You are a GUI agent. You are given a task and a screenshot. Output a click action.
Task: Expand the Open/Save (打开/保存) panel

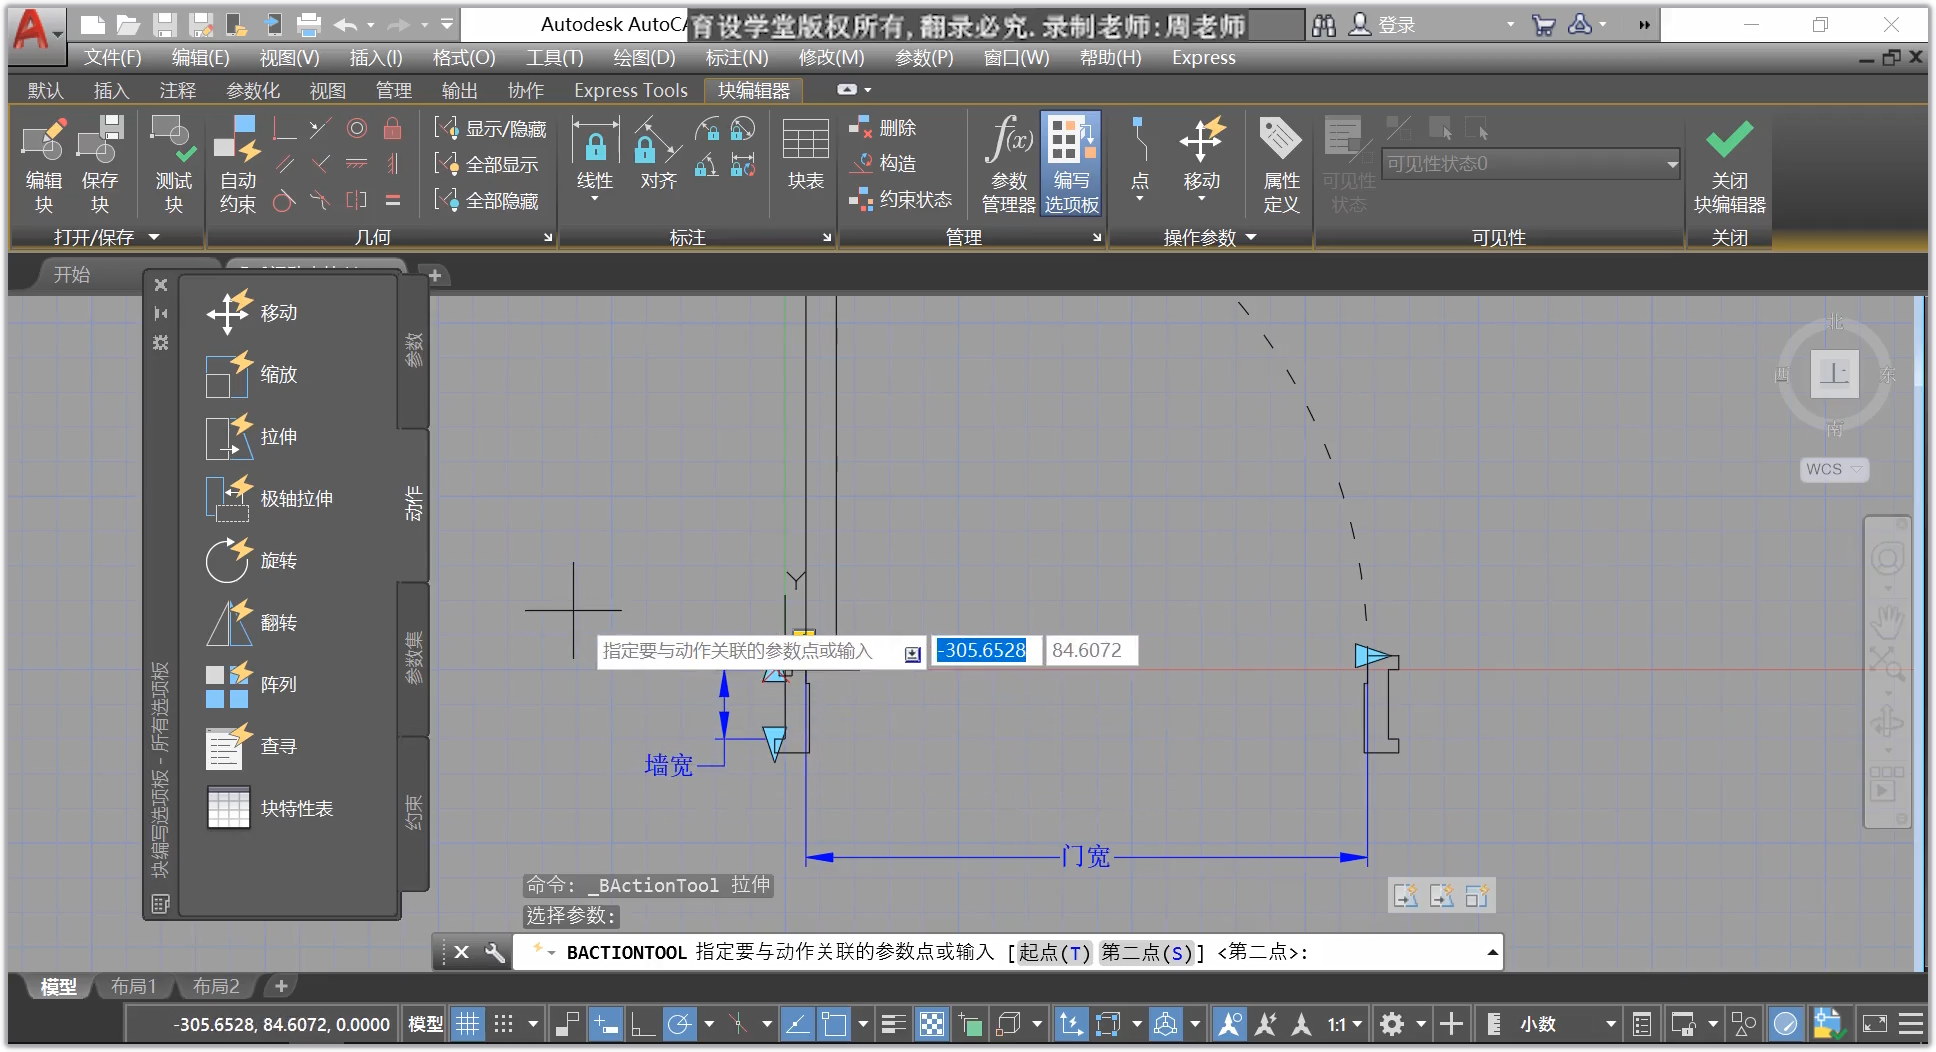pyautogui.click(x=106, y=237)
